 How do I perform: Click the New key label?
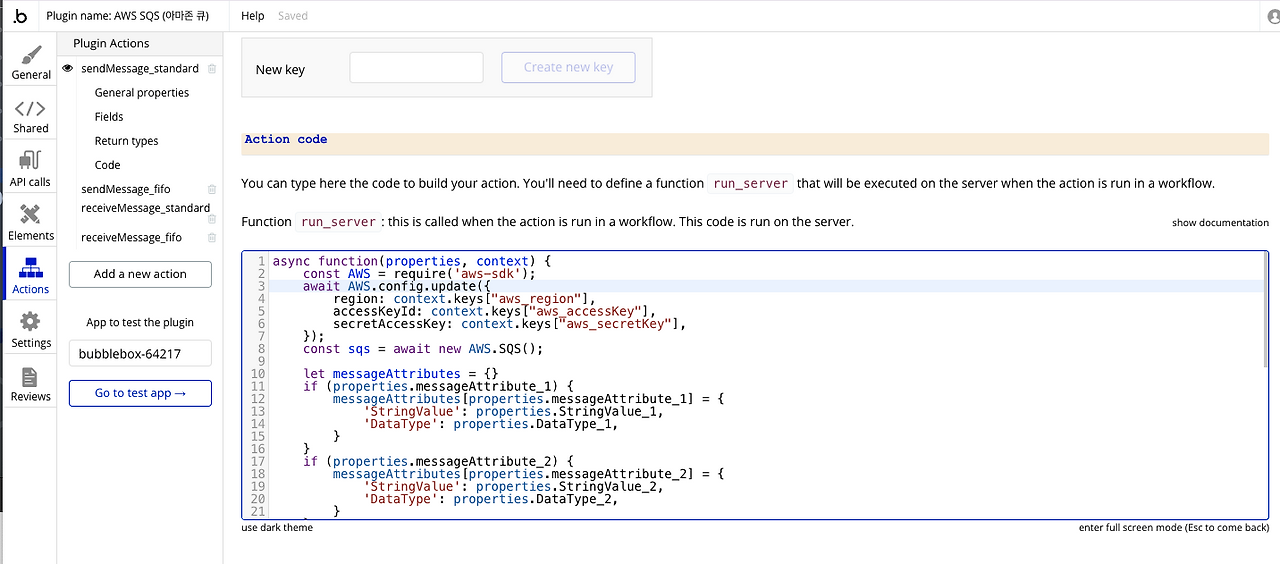[x=280, y=69]
